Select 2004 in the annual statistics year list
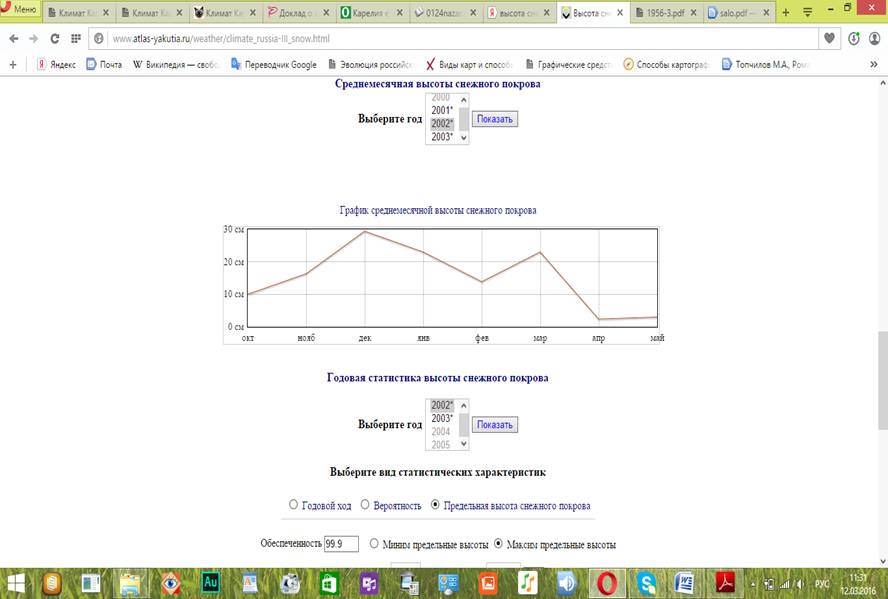888x599 pixels. coord(442,431)
